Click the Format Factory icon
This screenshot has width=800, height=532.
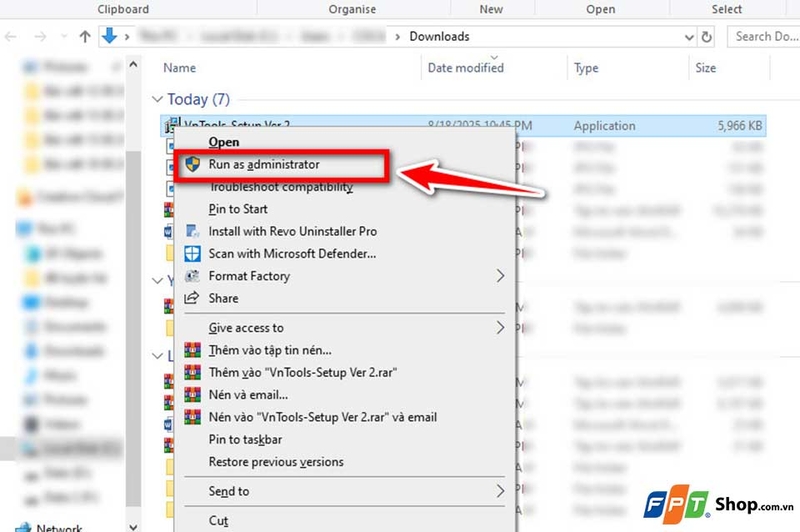click(x=192, y=276)
